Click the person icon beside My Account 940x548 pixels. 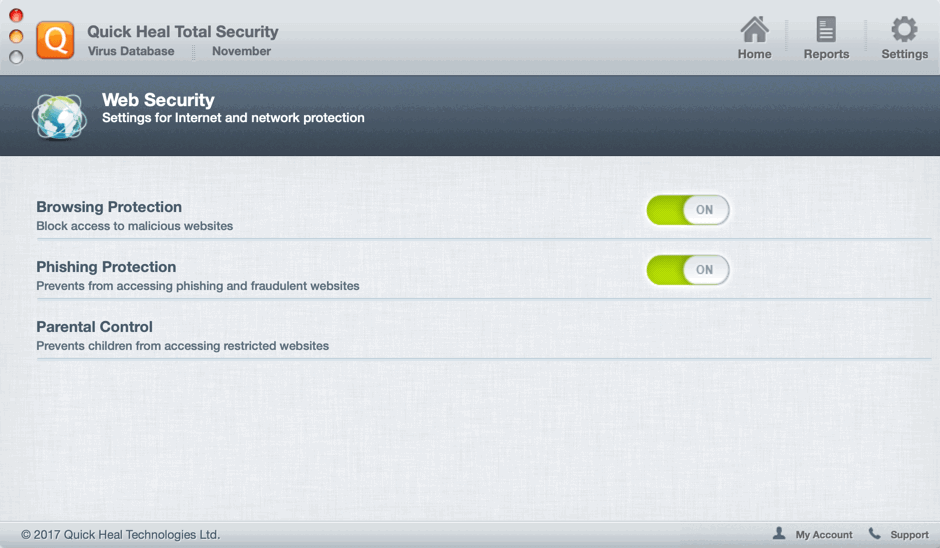point(779,534)
